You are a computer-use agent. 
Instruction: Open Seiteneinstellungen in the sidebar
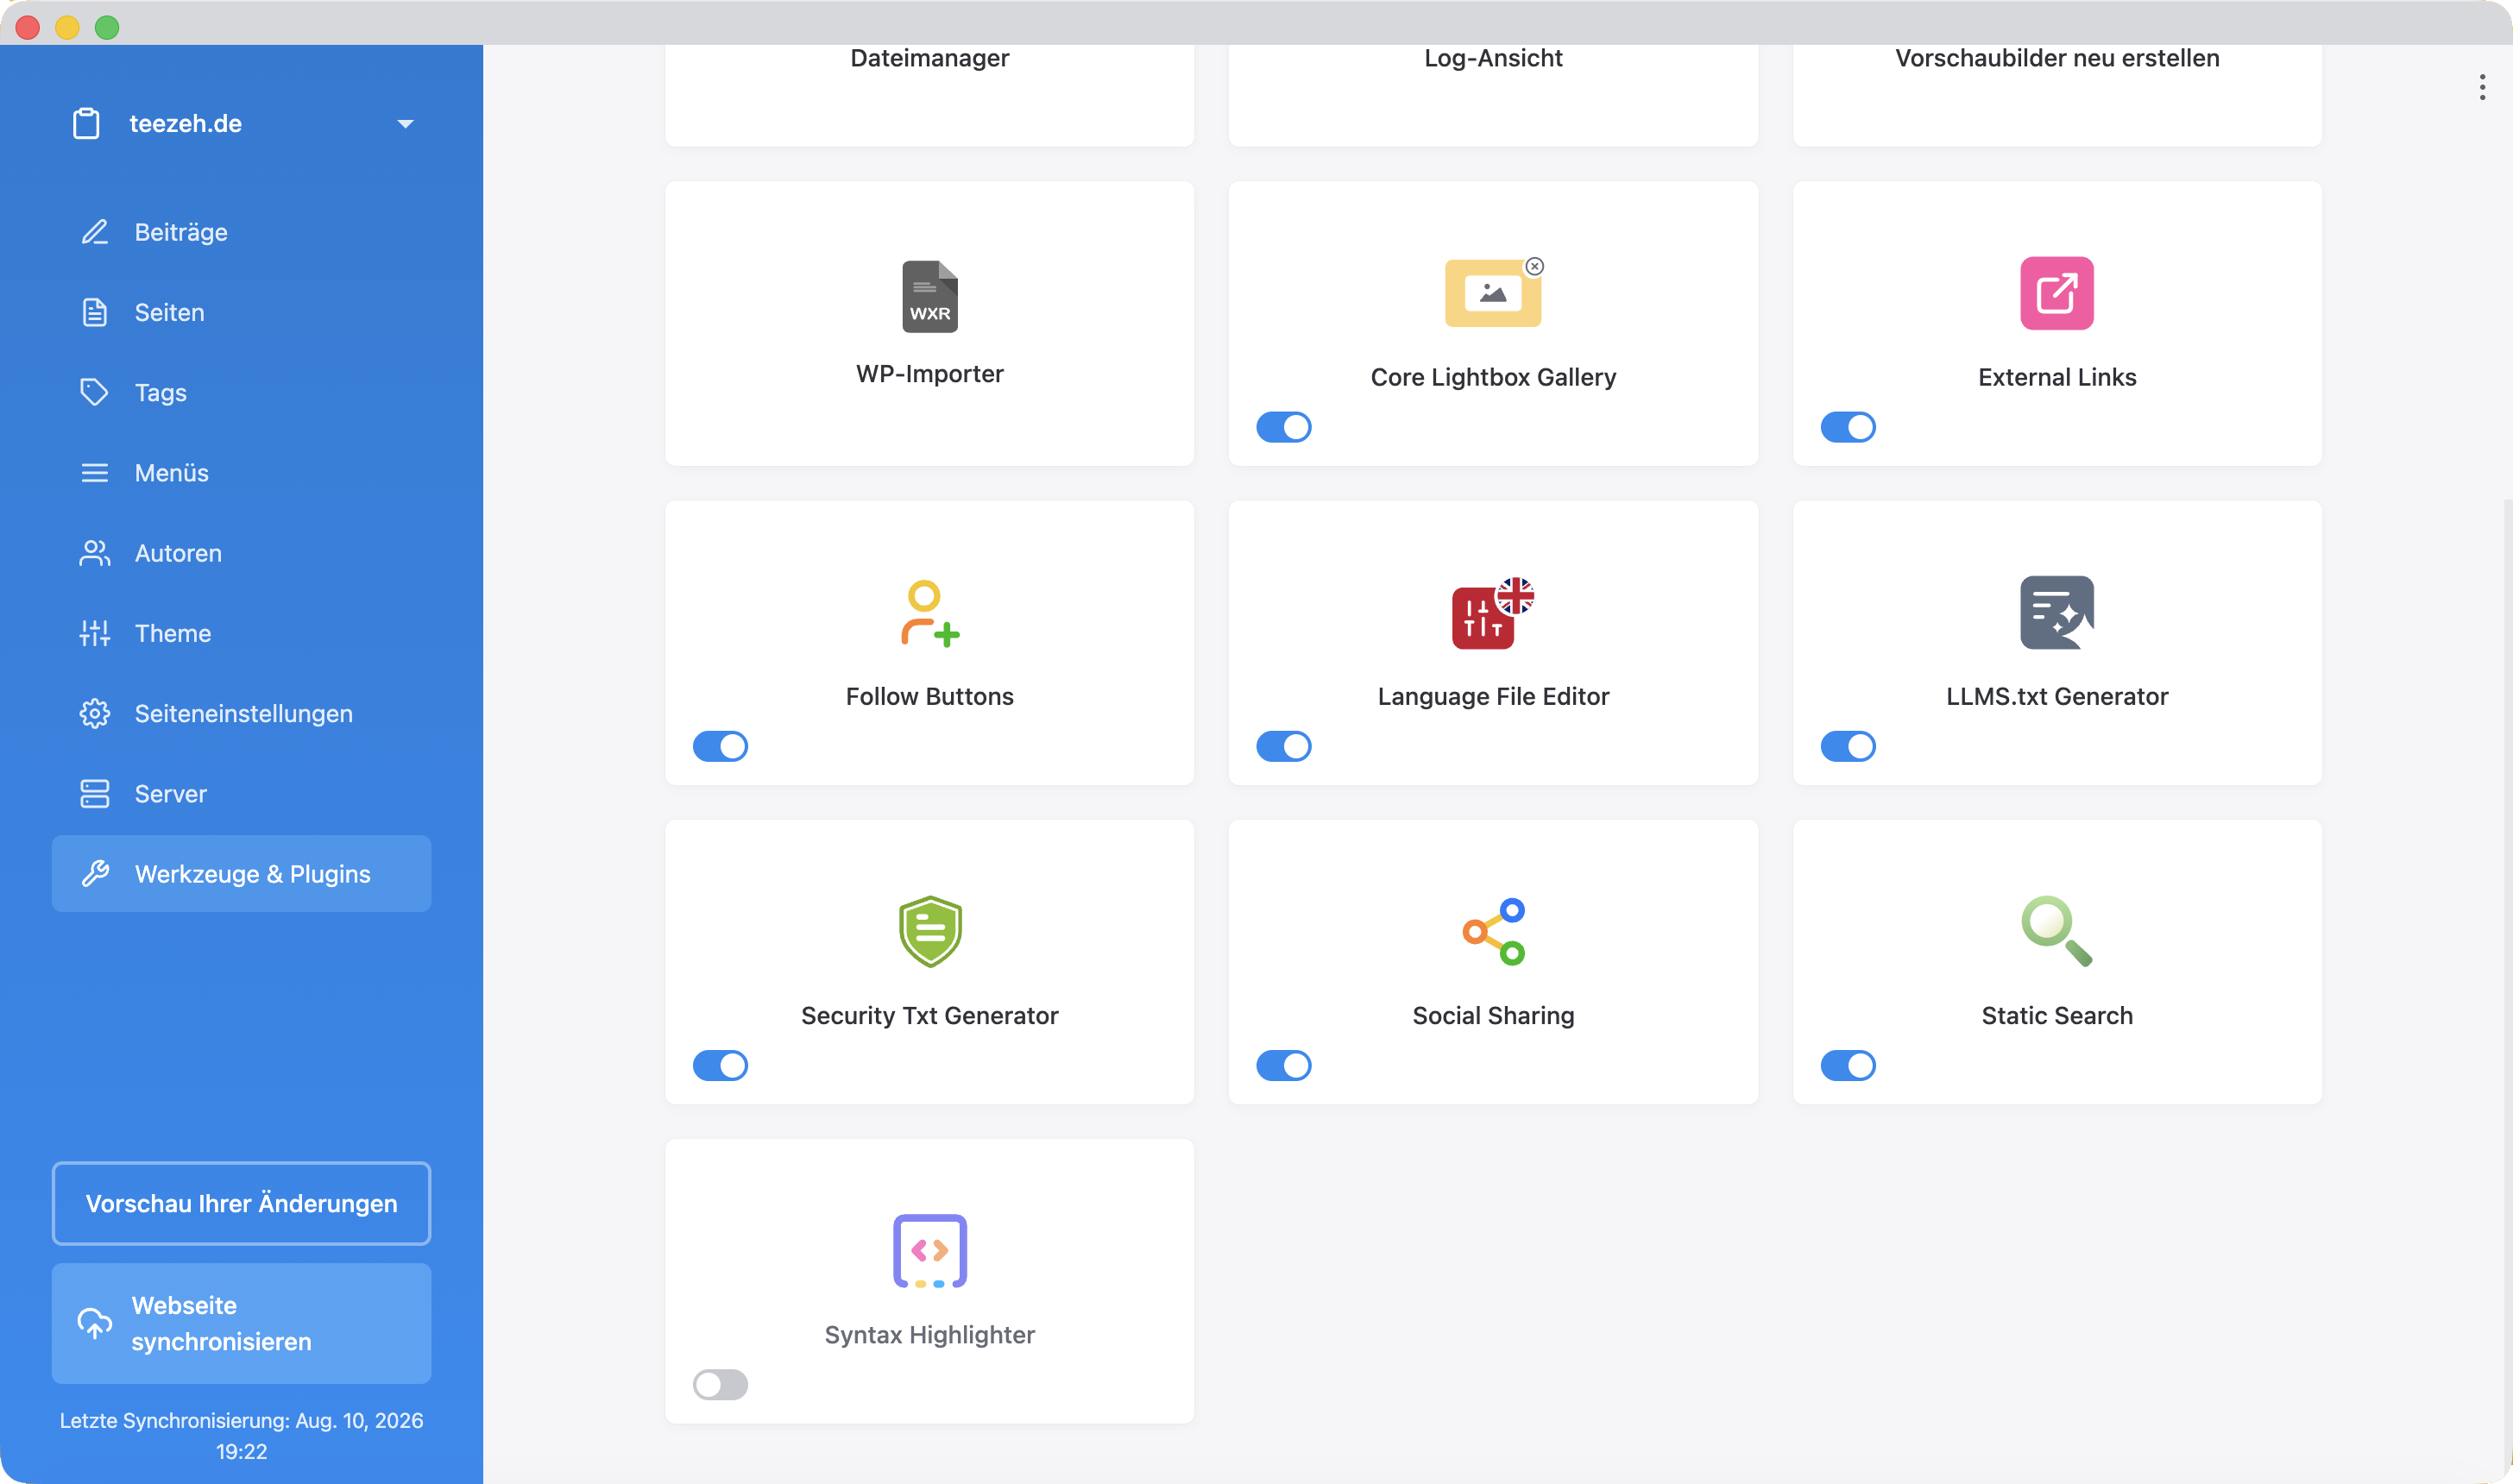pos(241,713)
